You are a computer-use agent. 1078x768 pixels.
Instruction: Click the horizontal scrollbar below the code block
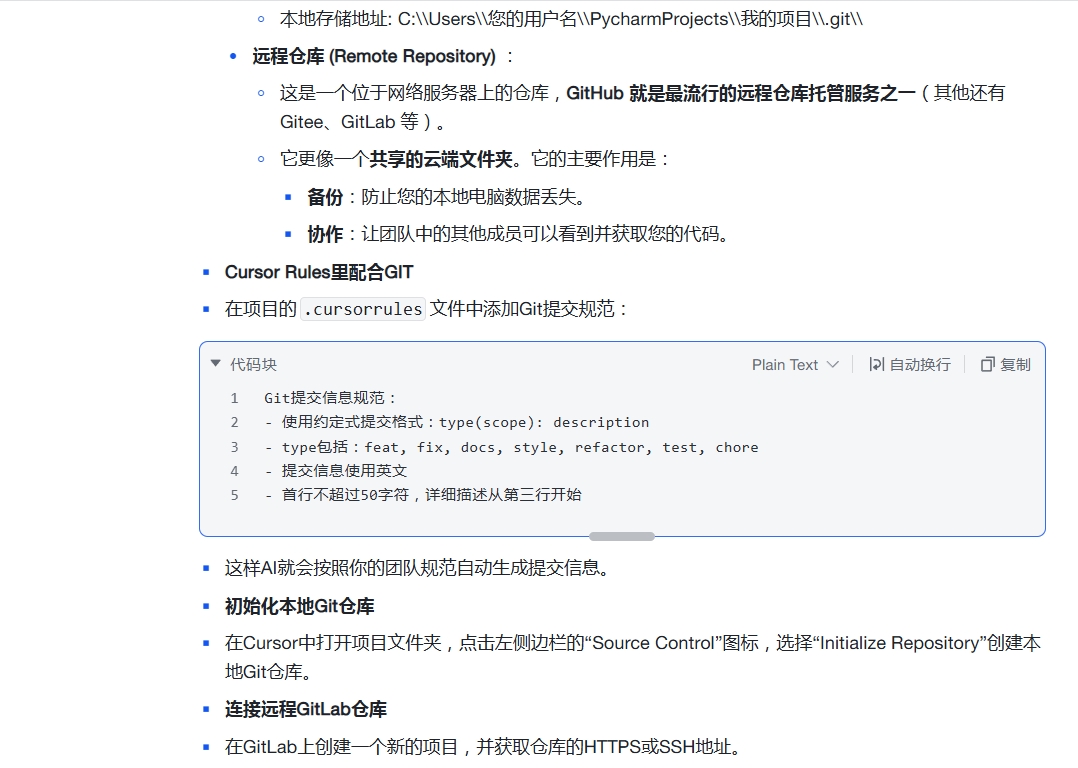click(x=621, y=536)
